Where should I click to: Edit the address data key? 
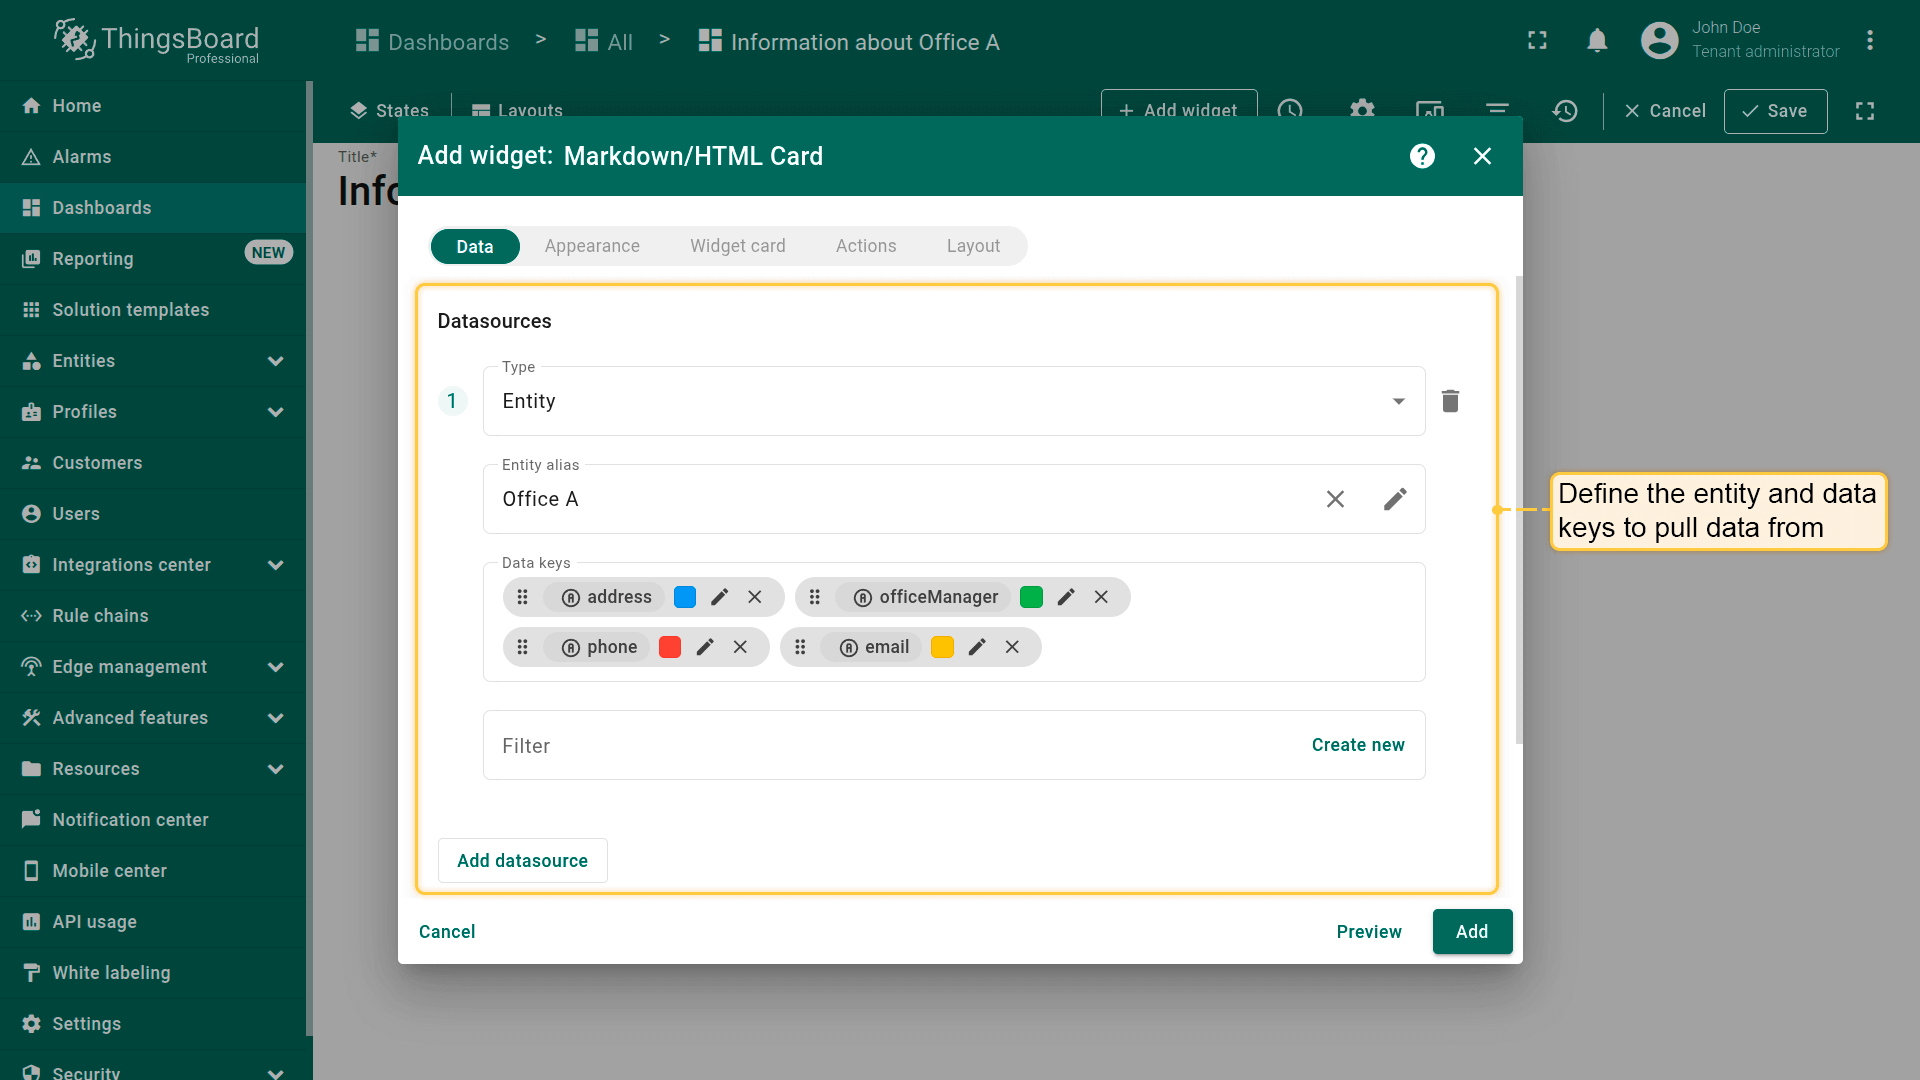click(x=719, y=597)
